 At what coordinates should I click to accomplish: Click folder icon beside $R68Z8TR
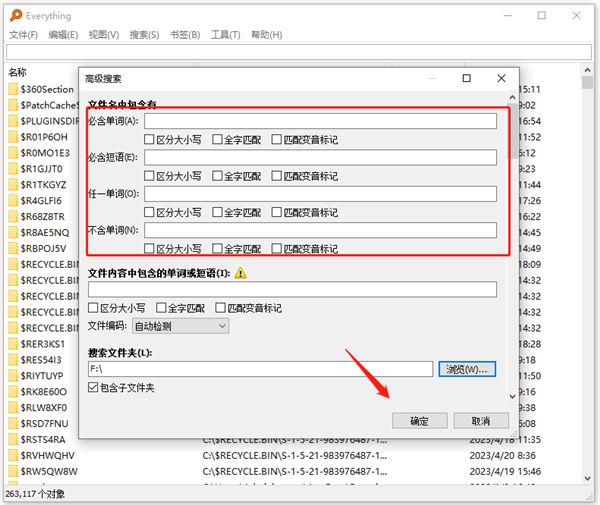[x=13, y=217]
